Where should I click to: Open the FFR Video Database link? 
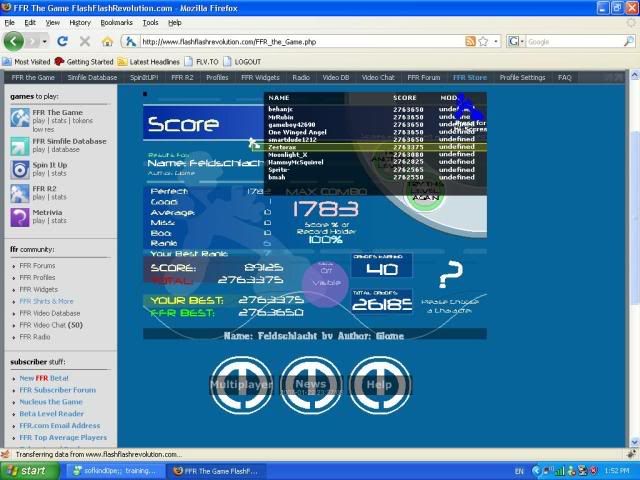[49, 313]
